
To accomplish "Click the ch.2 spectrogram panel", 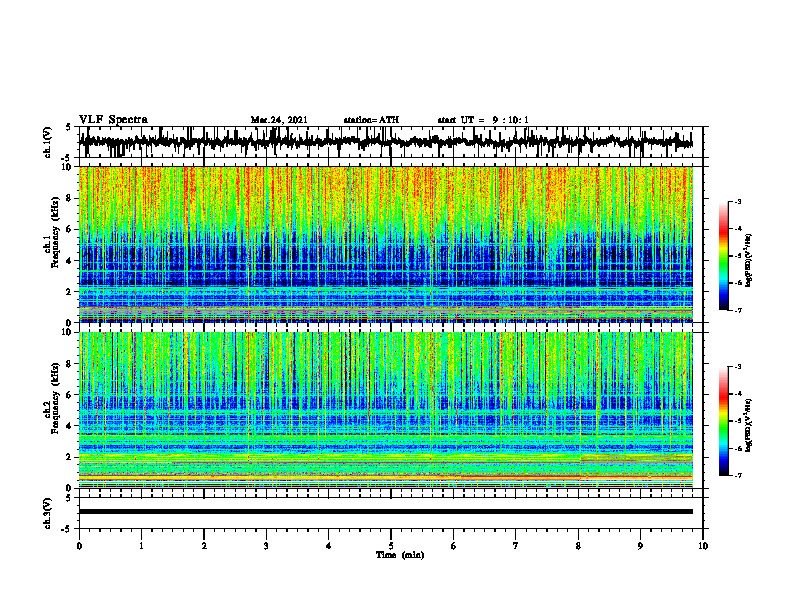I will 386,410.
